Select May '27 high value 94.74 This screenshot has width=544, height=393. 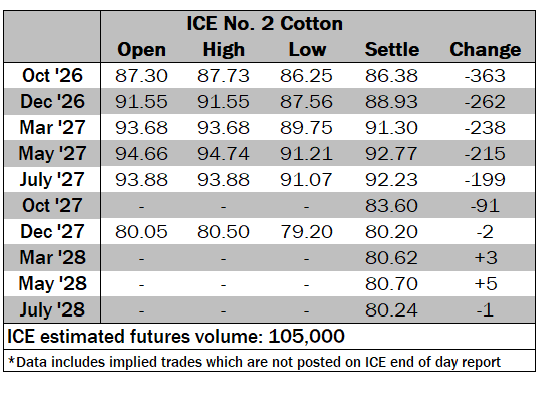[x=223, y=154]
